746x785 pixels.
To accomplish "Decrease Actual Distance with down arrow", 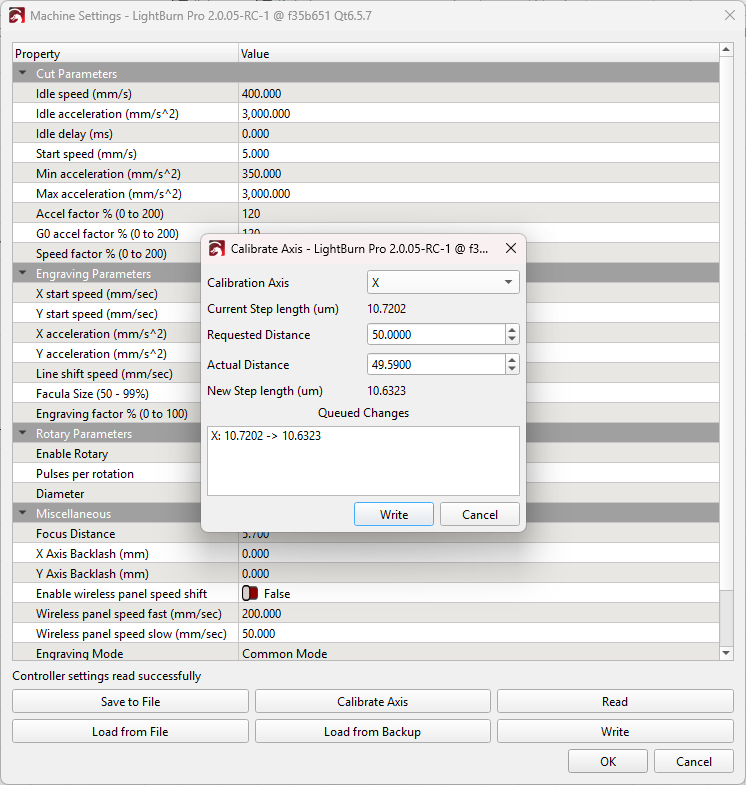I will pos(512,369).
